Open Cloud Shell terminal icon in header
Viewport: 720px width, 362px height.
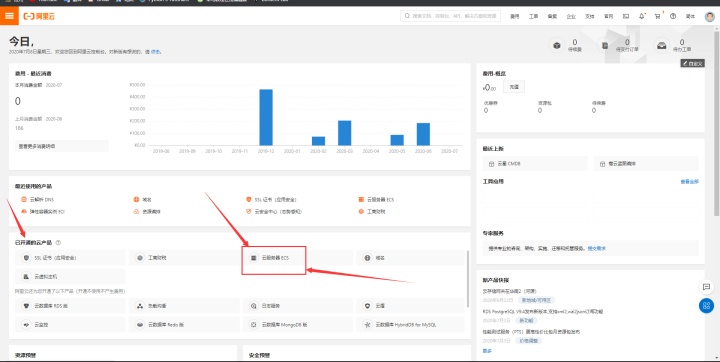(626, 17)
